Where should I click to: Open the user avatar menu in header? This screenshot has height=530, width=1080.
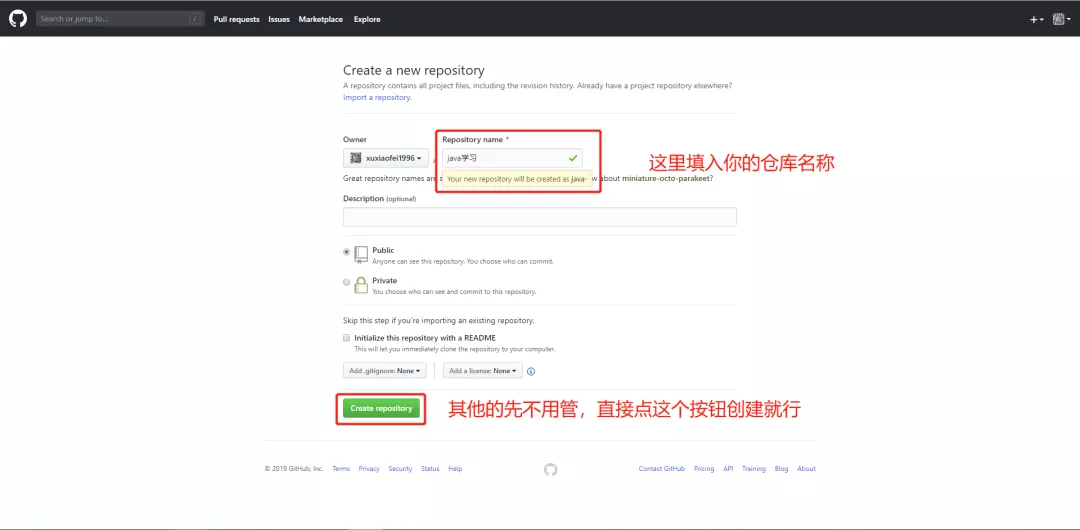click(x=1062, y=19)
